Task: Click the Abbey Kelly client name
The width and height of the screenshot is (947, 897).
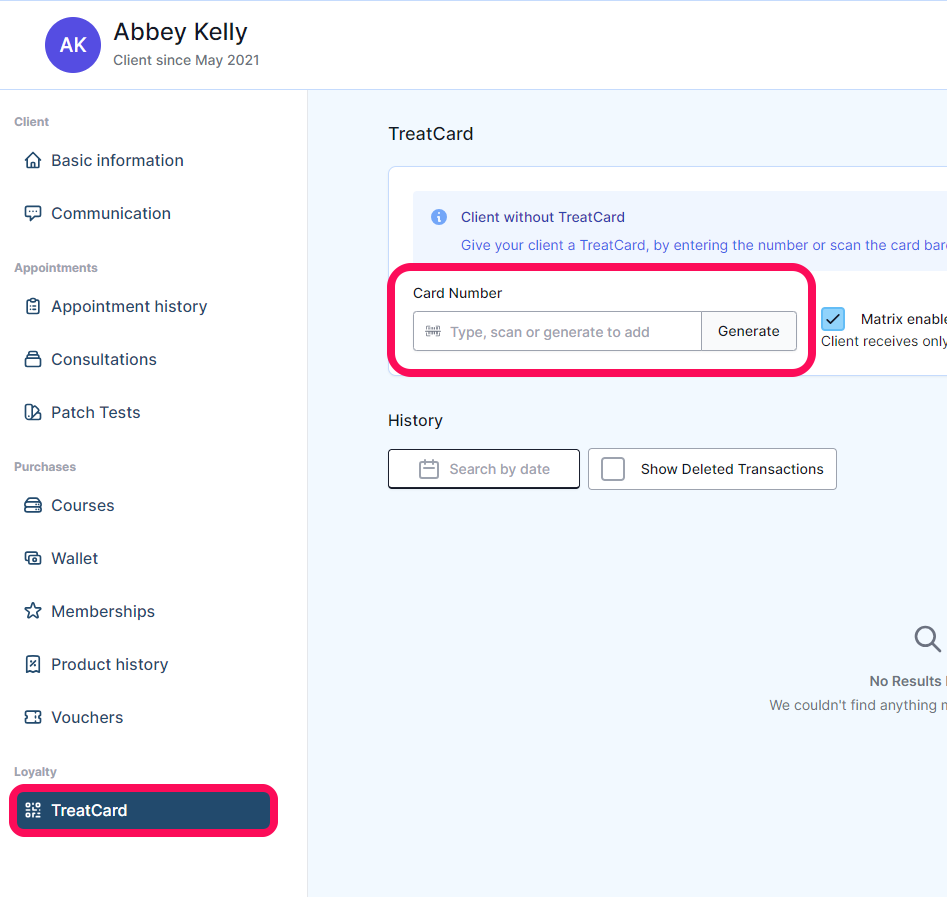Action: (x=181, y=32)
